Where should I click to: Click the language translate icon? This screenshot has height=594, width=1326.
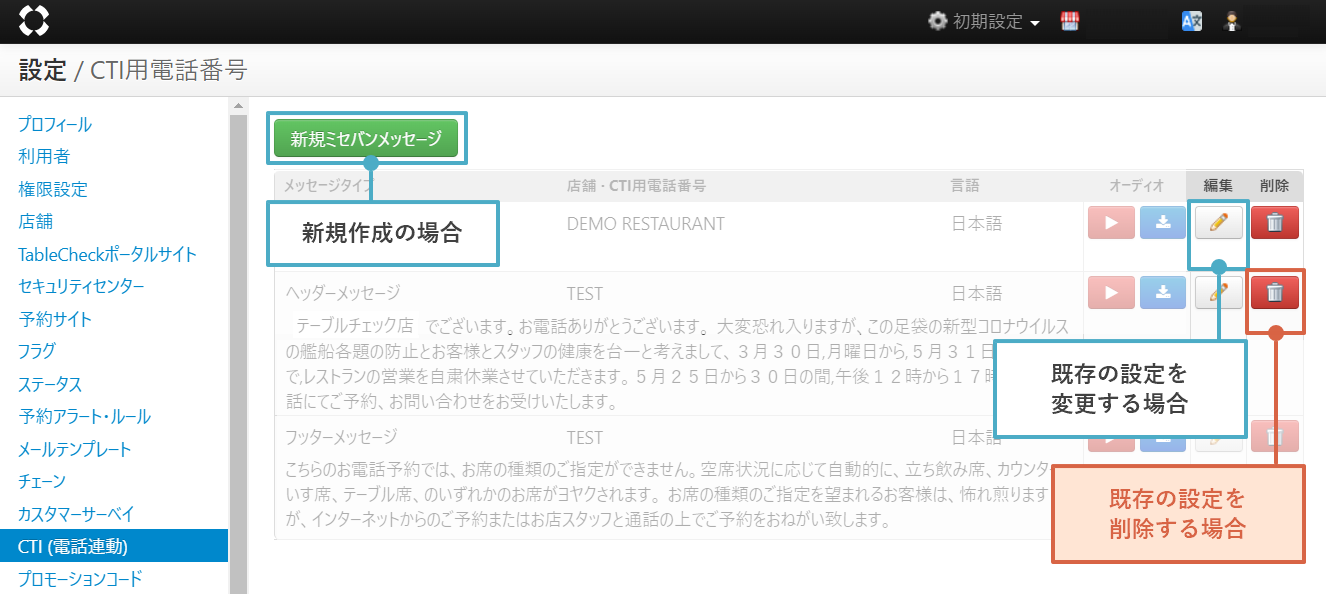click(1191, 22)
